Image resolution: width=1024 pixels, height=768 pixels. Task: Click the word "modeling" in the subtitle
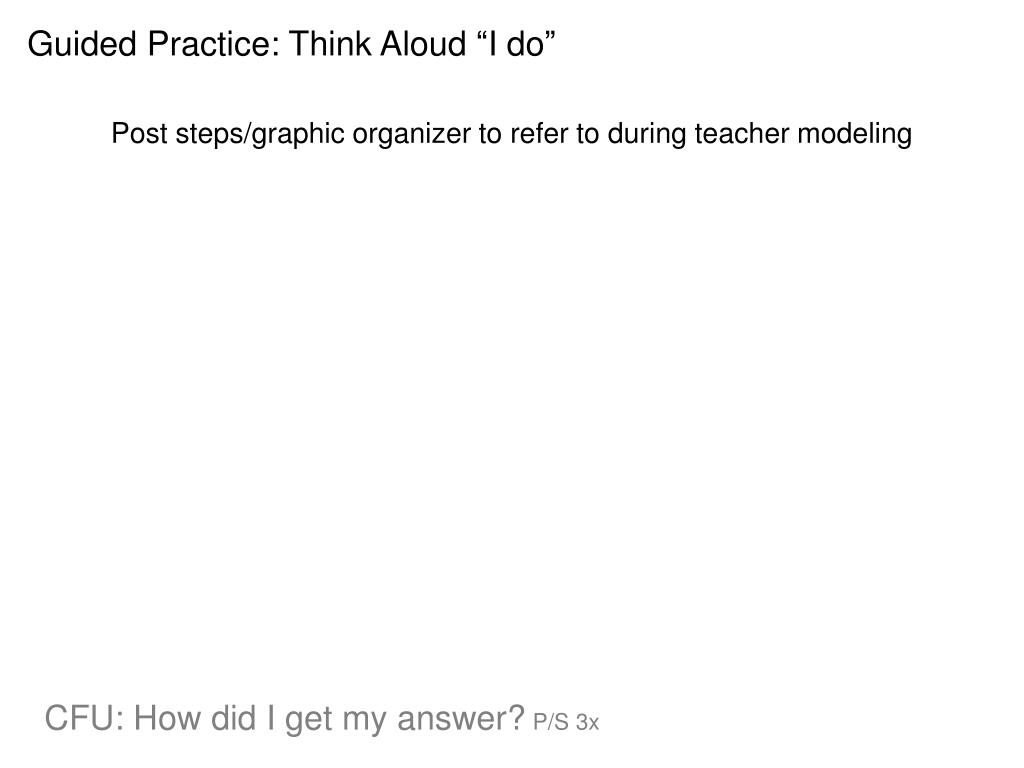(x=855, y=135)
